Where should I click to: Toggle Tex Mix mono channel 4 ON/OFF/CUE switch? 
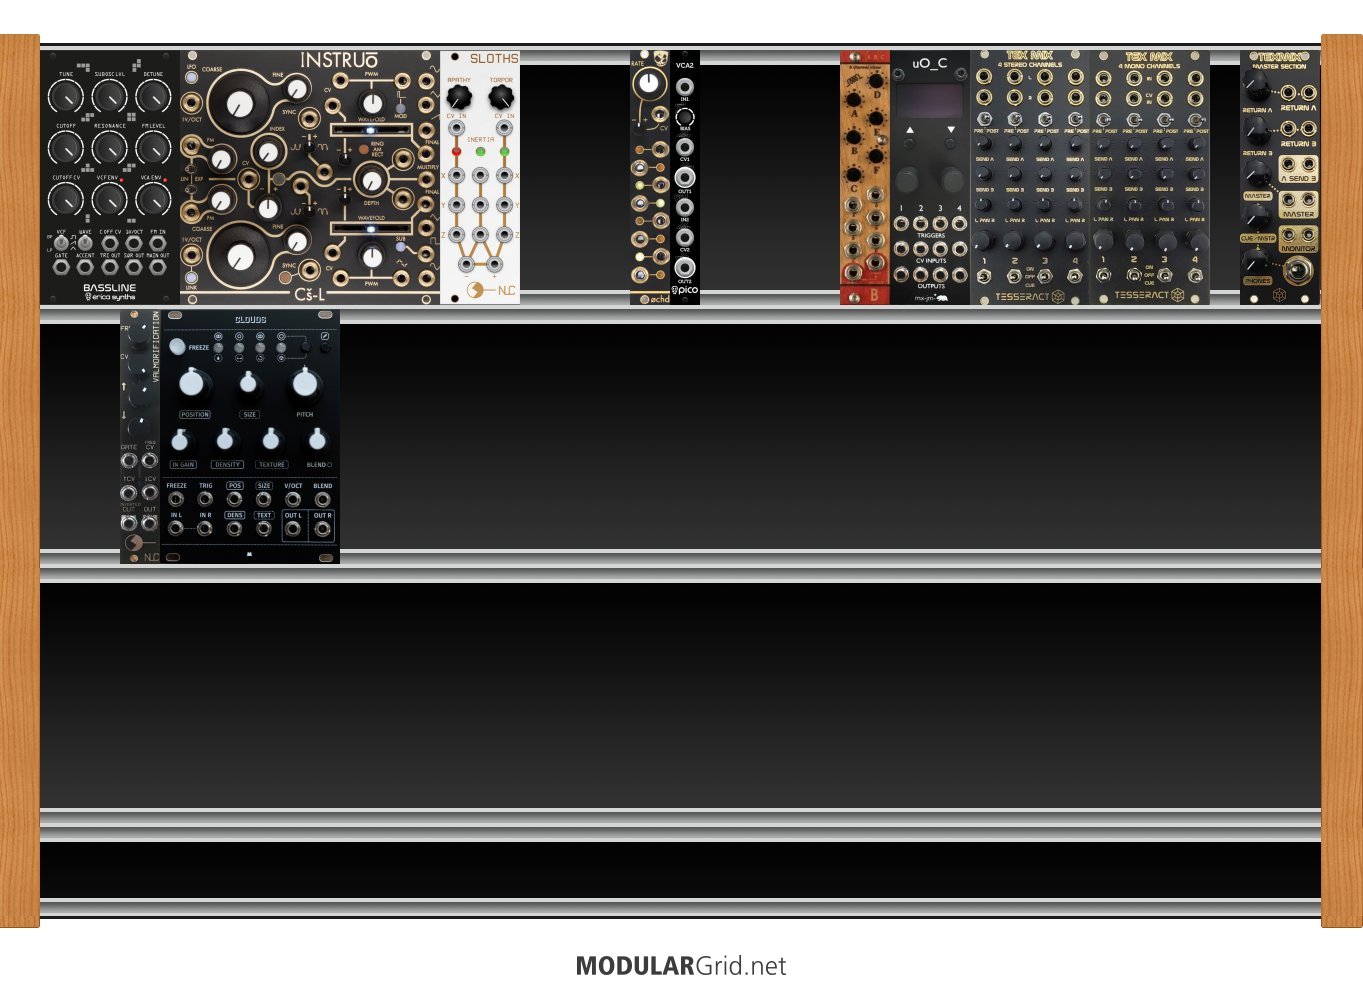(x=1194, y=274)
